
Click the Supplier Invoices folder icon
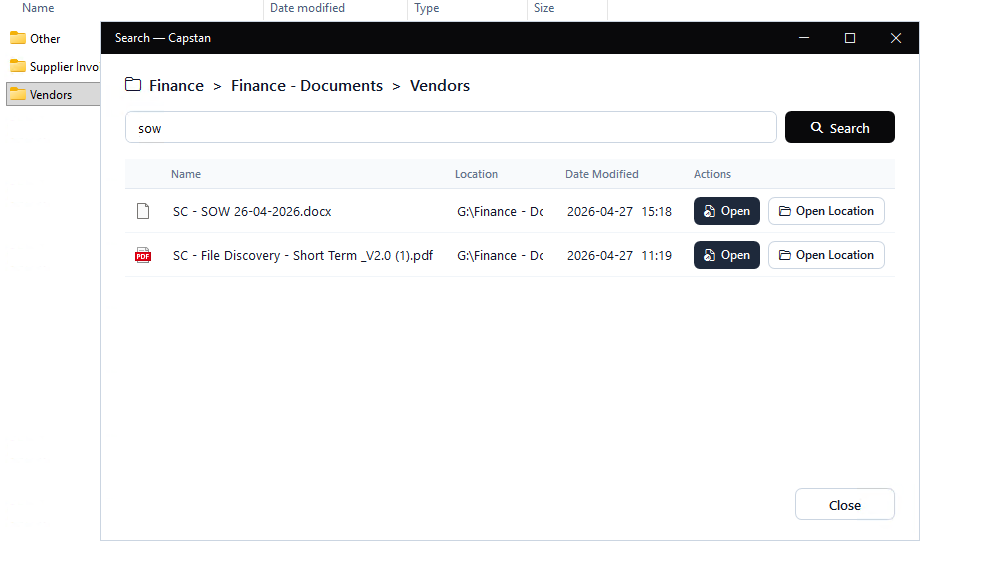tap(18, 66)
